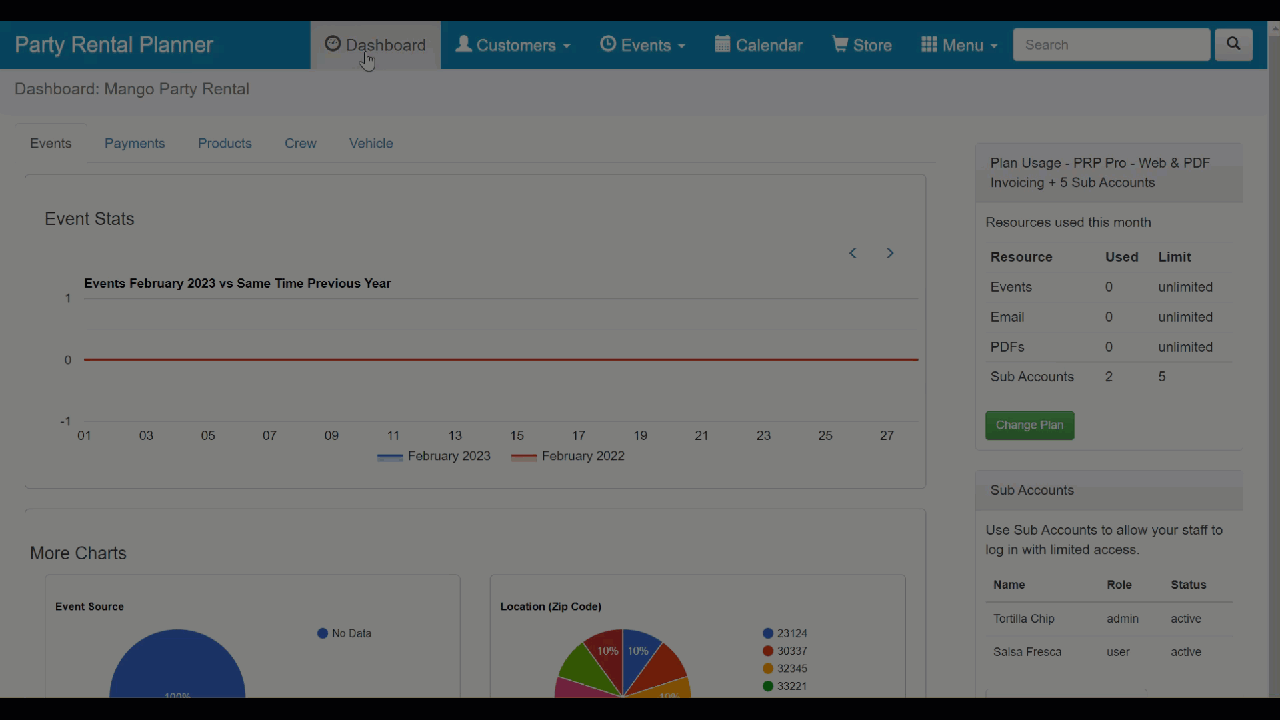The width and height of the screenshot is (1280, 720).
Task: Go to next month chart arrow
Action: point(890,253)
